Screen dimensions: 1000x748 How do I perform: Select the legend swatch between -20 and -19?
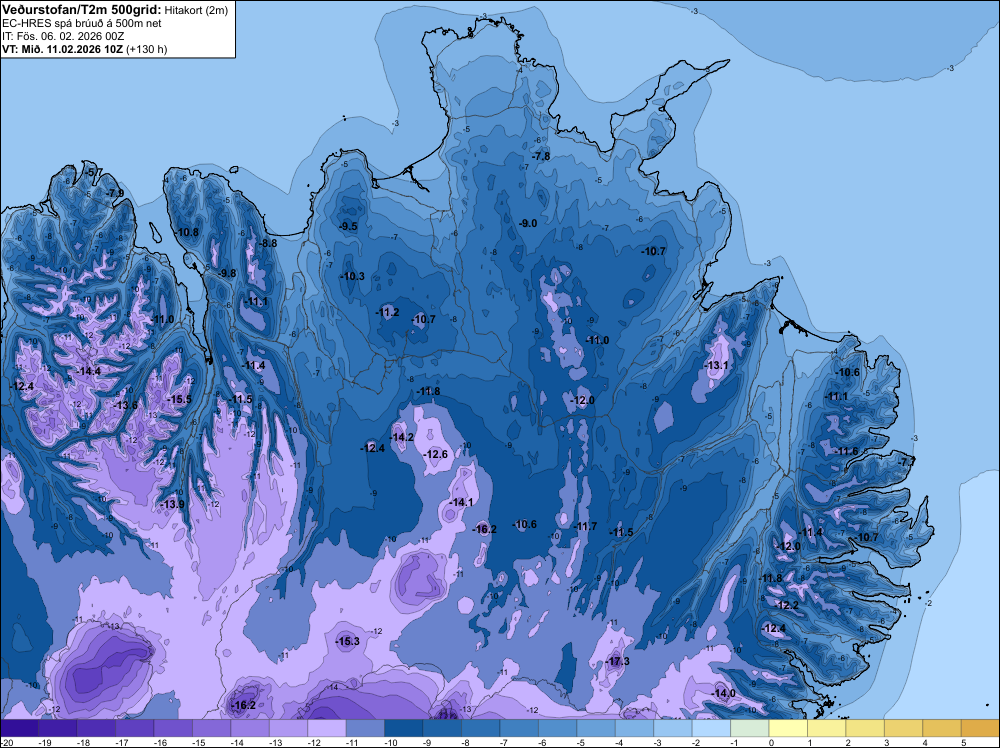(19, 728)
